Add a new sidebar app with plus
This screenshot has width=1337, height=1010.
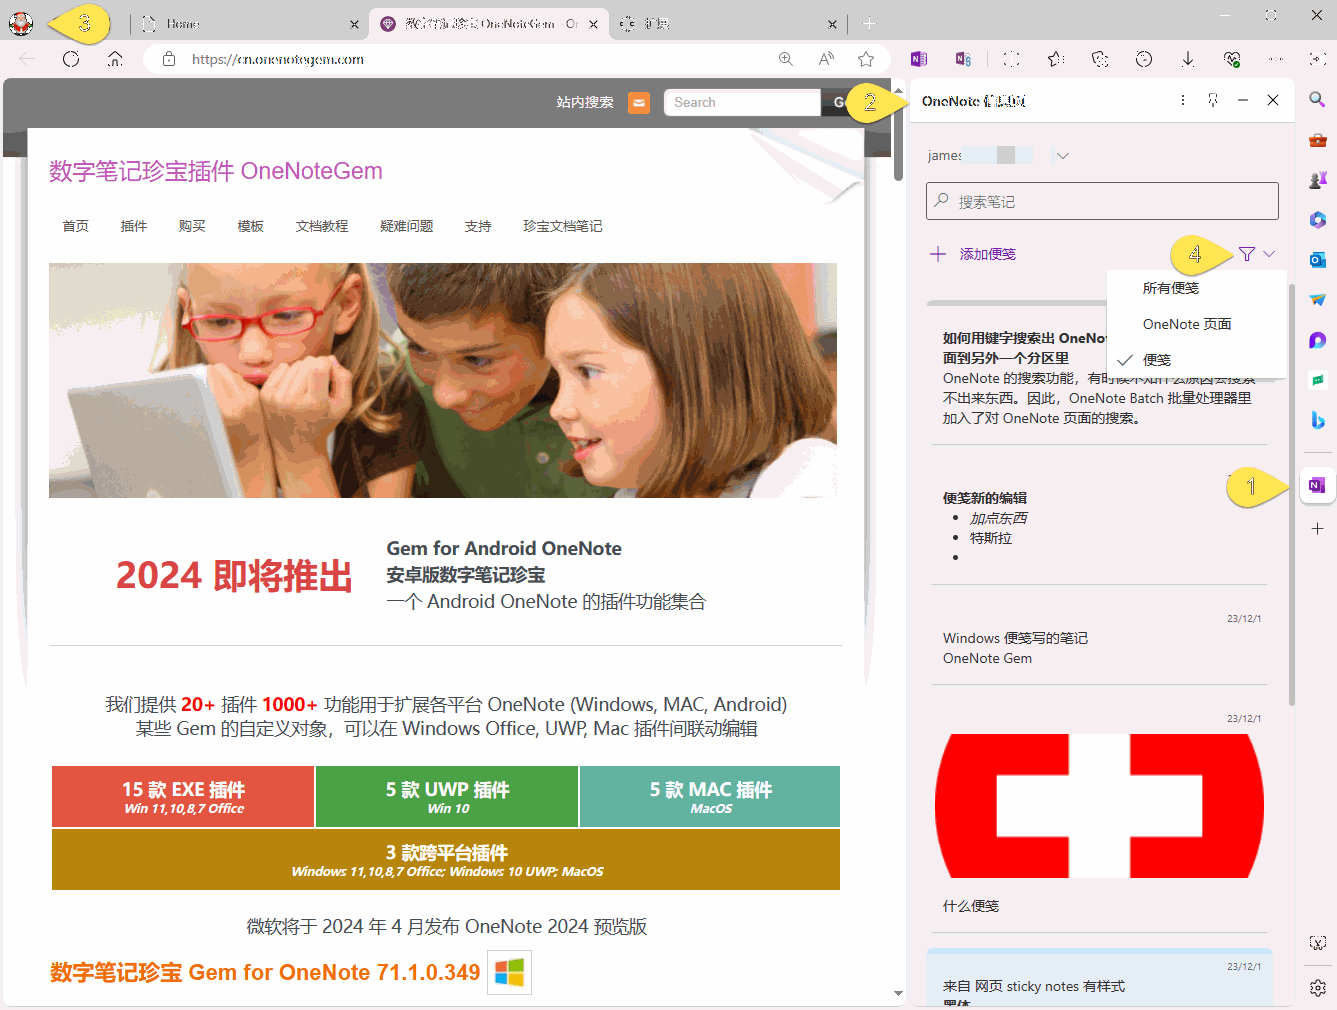click(1317, 528)
